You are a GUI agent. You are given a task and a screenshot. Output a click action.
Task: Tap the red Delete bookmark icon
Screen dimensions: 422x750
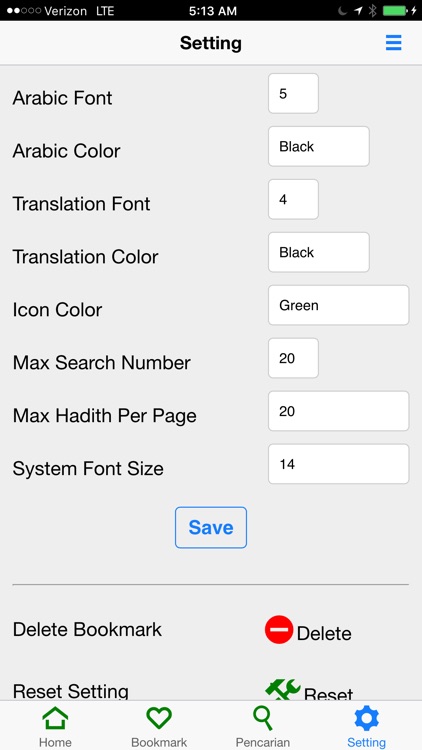(x=279, y=629)
